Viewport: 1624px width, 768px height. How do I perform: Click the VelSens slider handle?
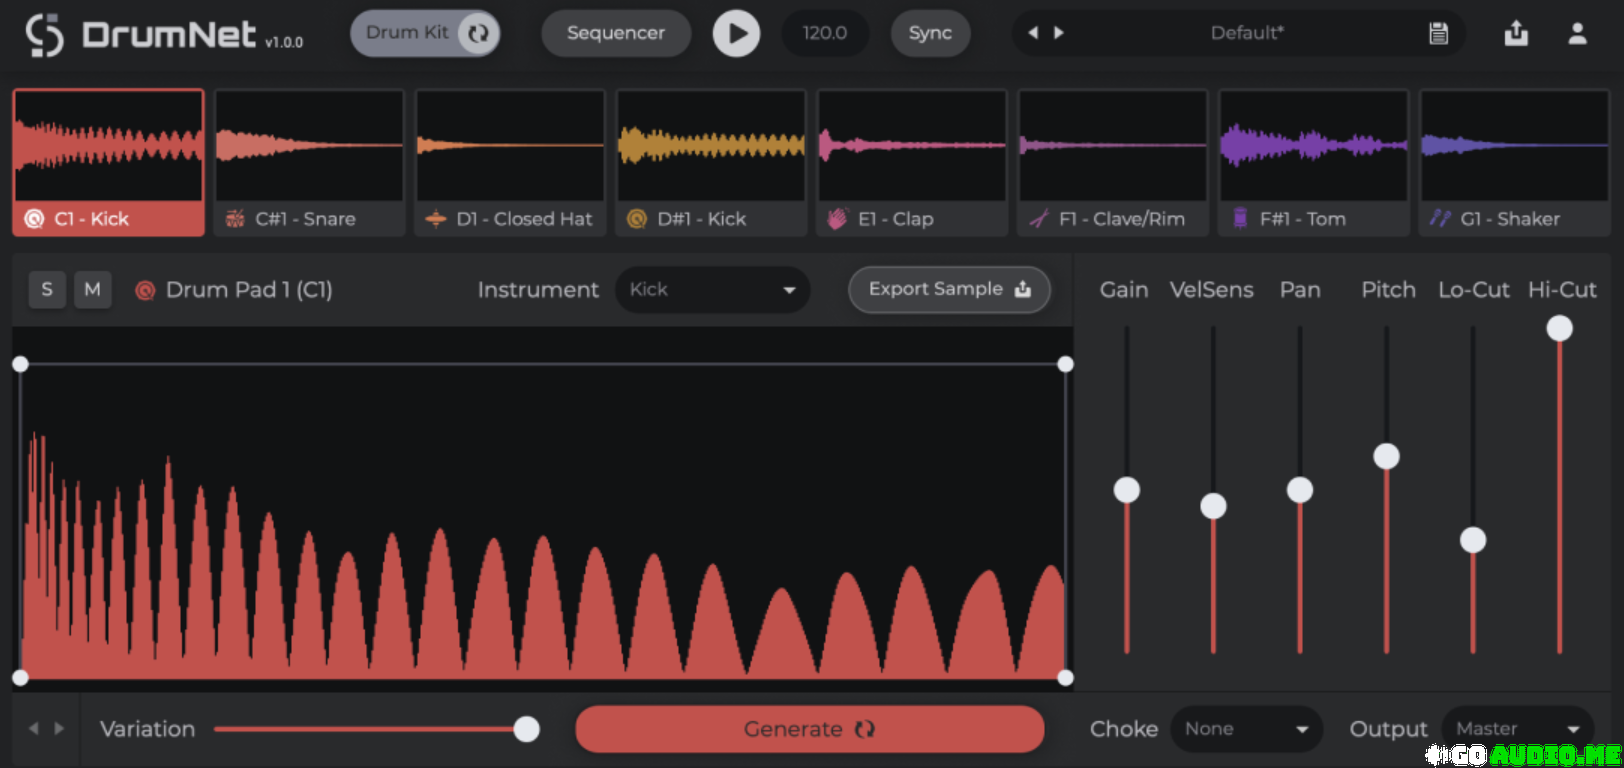(1213, 506)
